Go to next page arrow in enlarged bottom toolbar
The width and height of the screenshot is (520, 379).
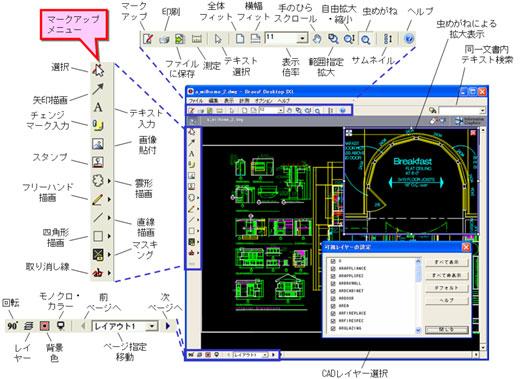tap(168, 326)
